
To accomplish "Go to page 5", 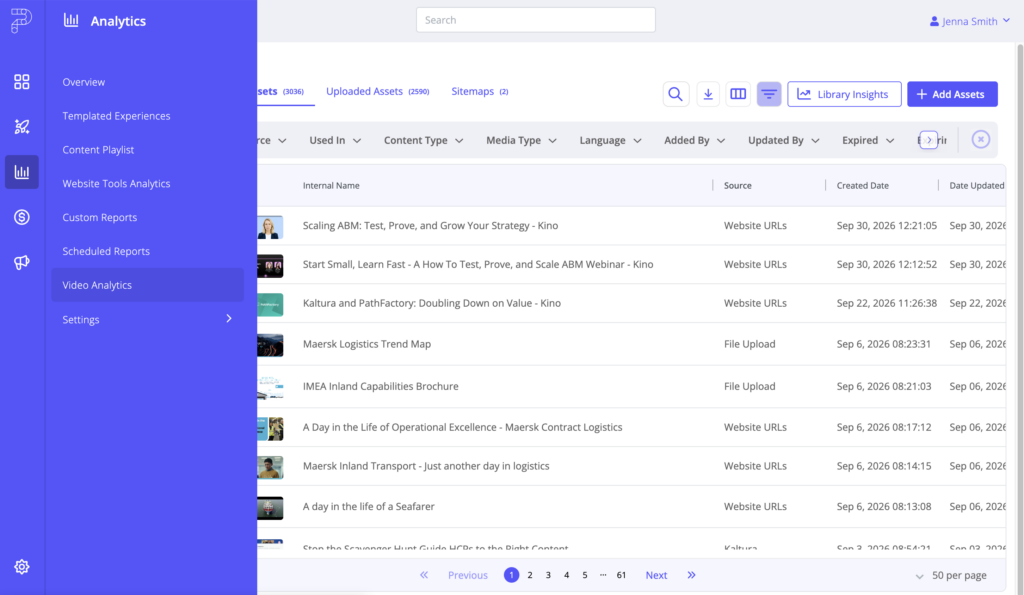I will [x=584, y=575].
